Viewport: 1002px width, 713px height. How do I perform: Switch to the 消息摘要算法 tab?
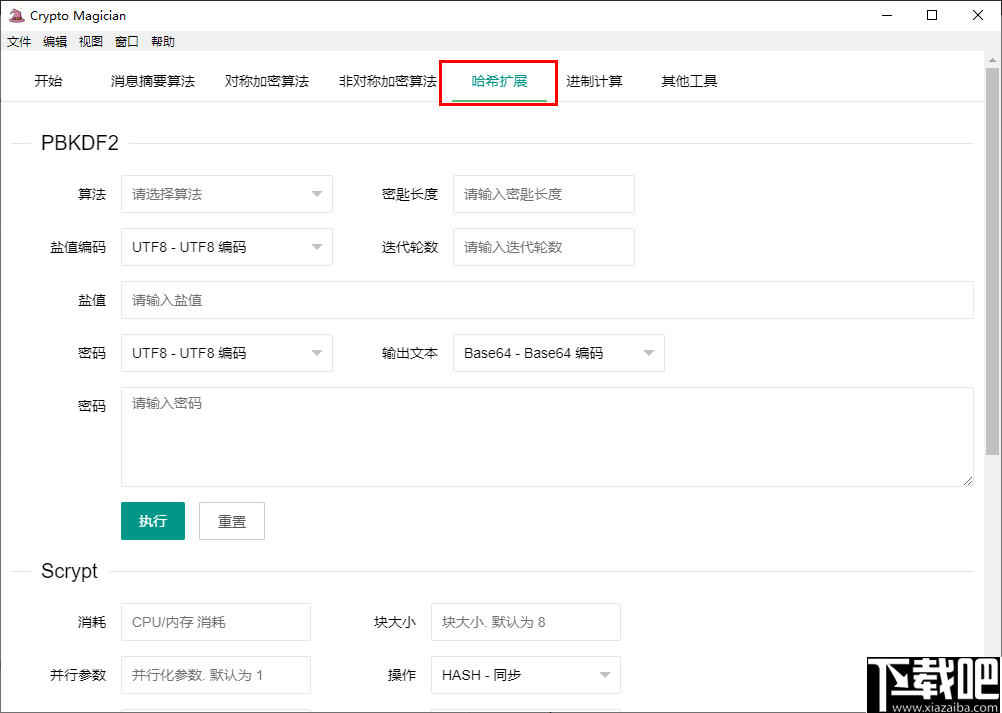[153, 81]
